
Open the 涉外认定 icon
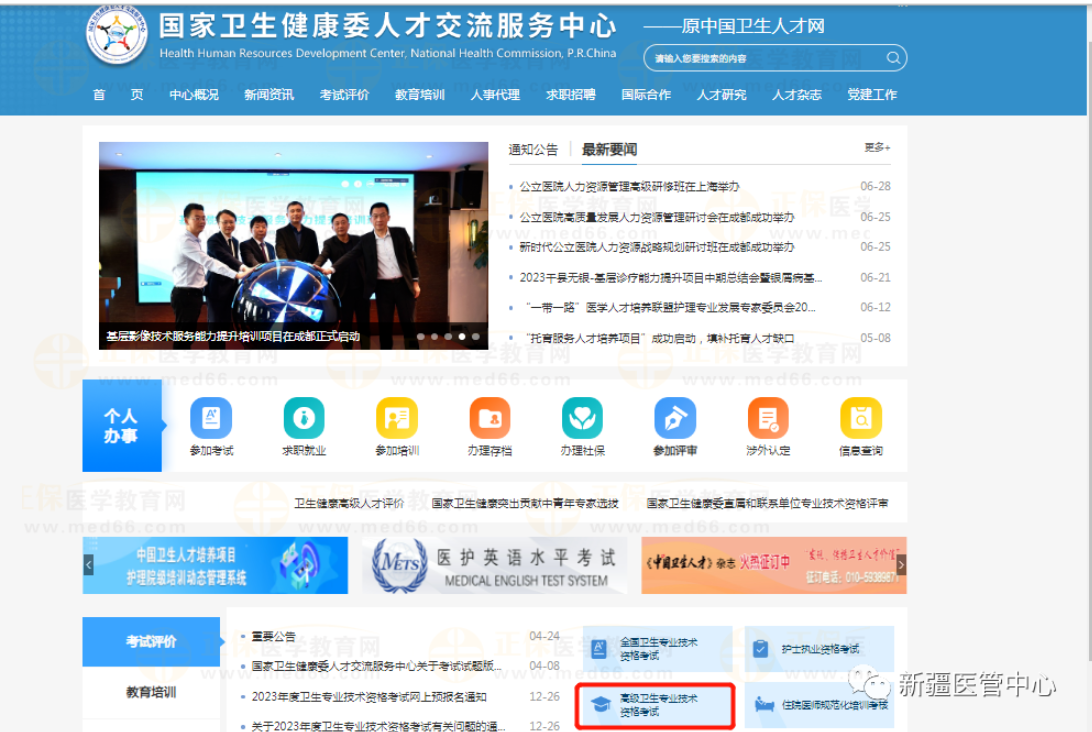(768, 418)
